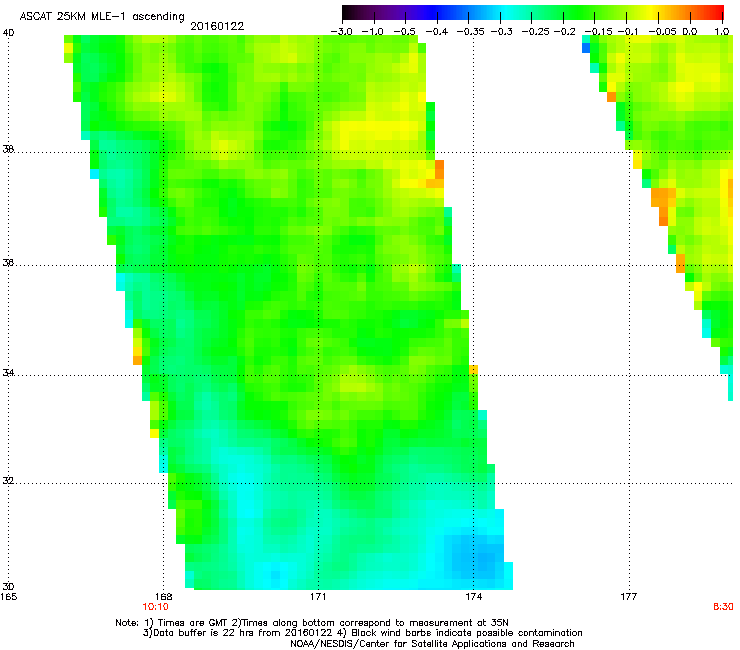This screenshot has width=740, height=650.
Task: Click the latitude label '40'
Action: [x=8, y=33]
